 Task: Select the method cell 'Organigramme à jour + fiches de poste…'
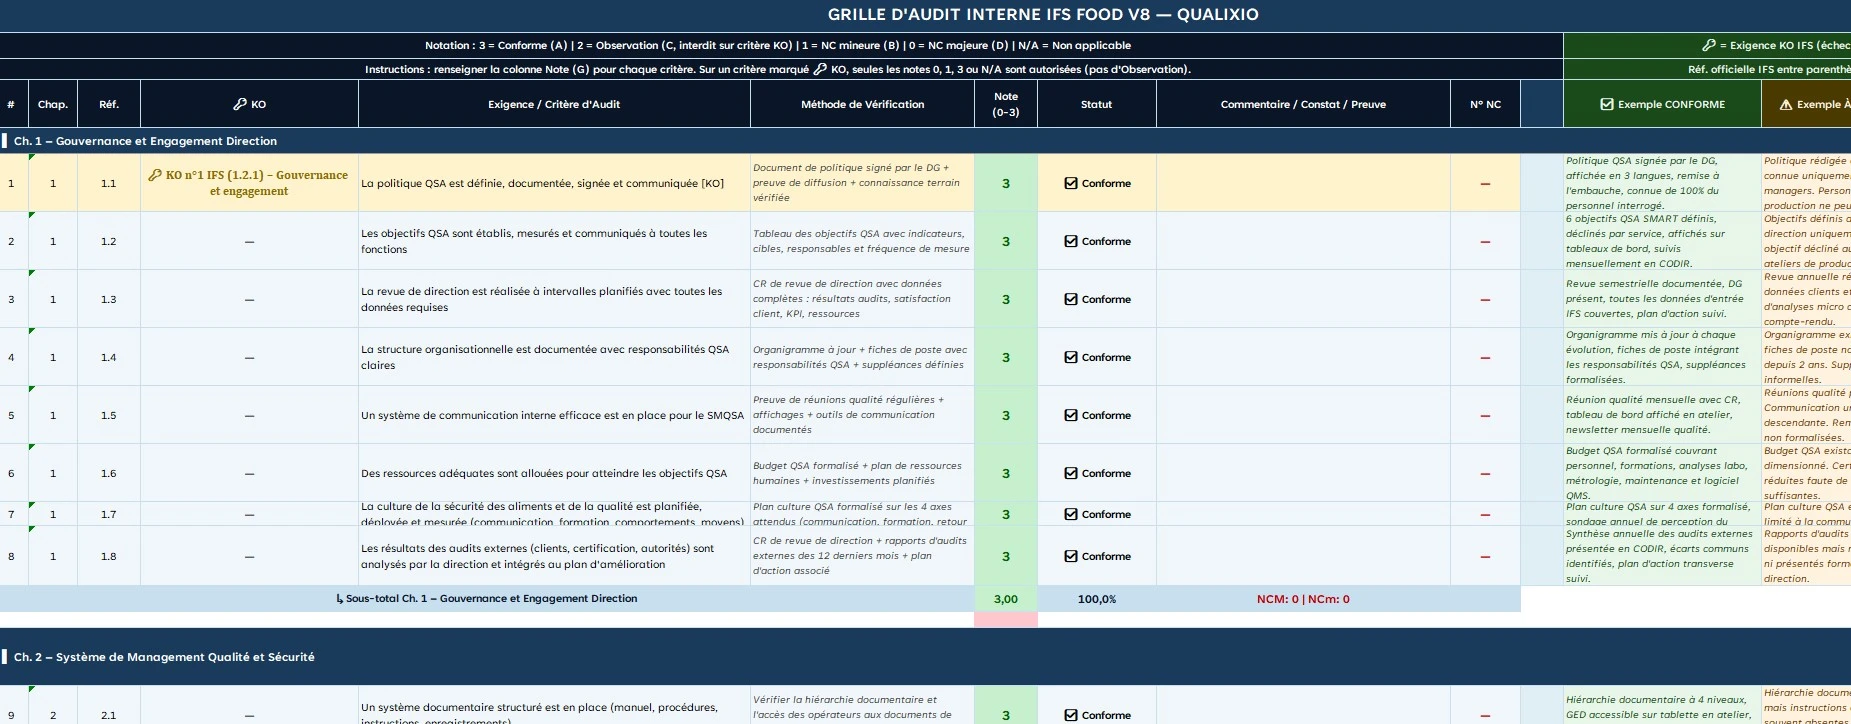click(x=862, y=357)
